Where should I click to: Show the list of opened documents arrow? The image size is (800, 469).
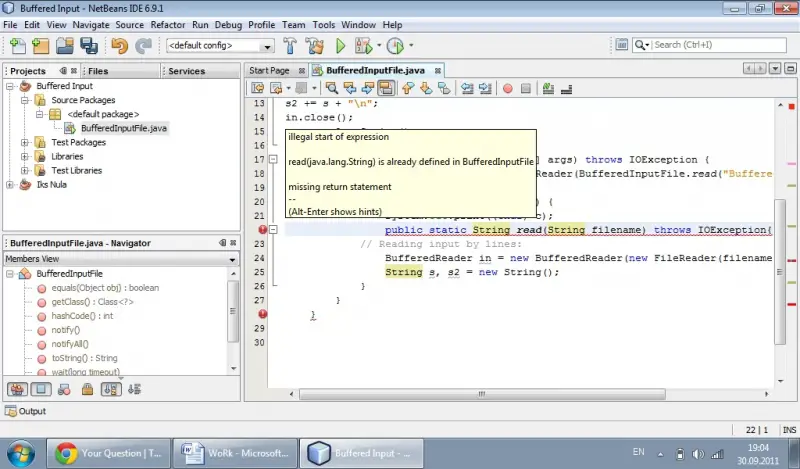775,68
